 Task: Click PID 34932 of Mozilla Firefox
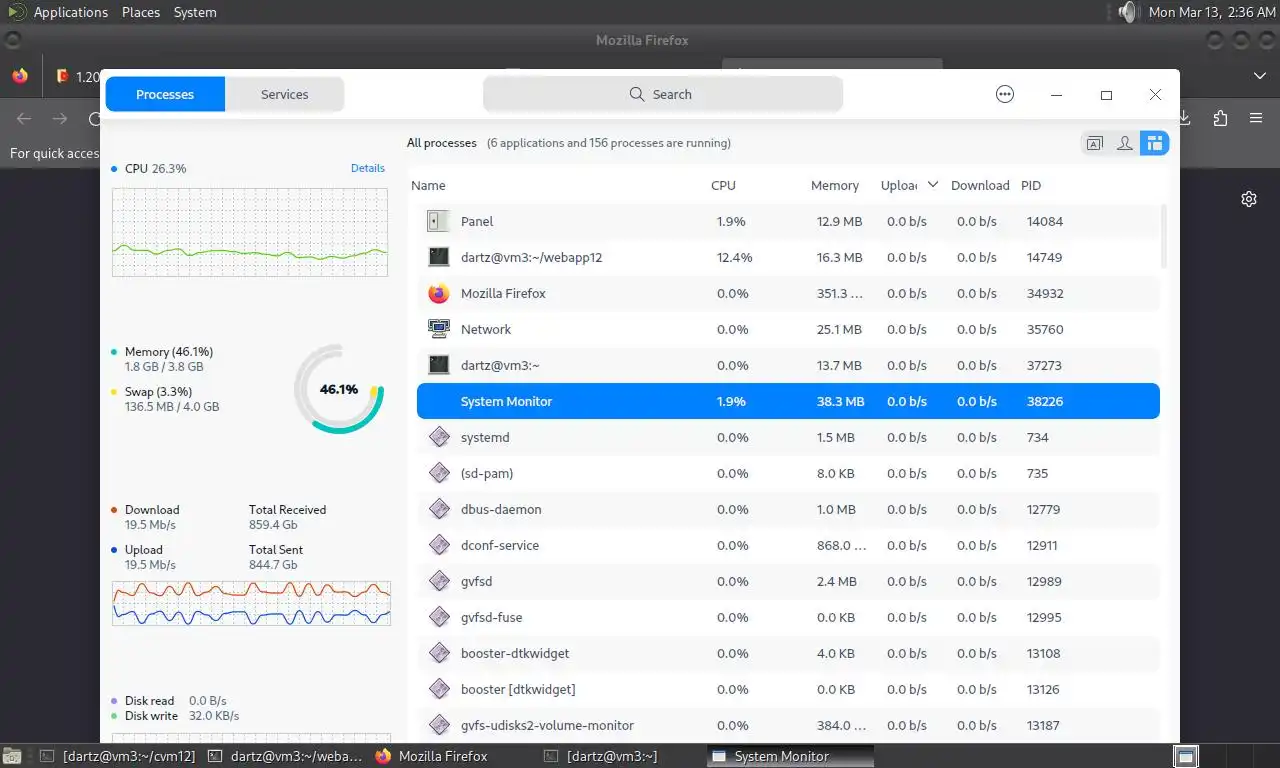click(1045, 293)
